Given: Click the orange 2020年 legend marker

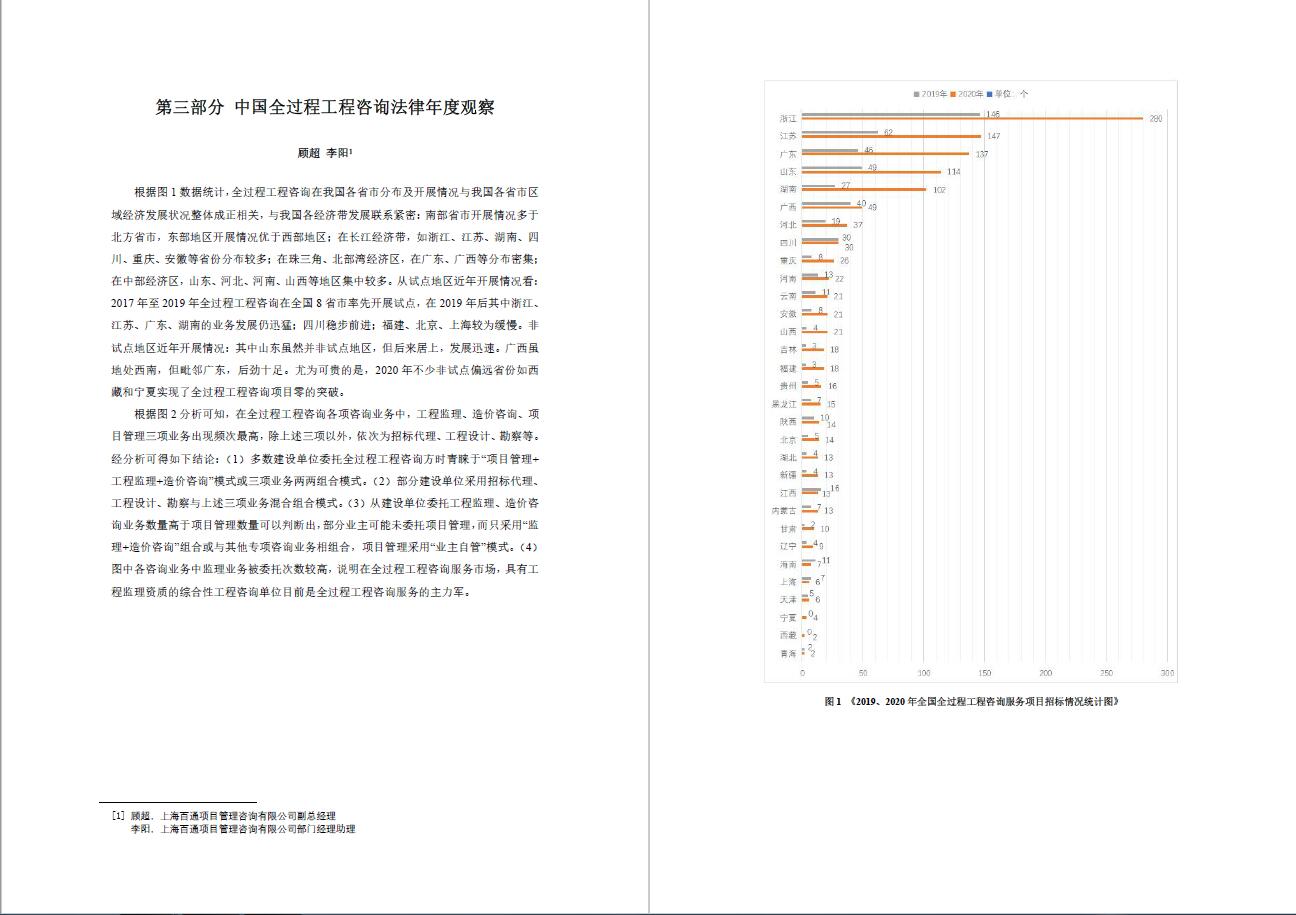Looking at the screenshot, I should click(x=953, y=94).
